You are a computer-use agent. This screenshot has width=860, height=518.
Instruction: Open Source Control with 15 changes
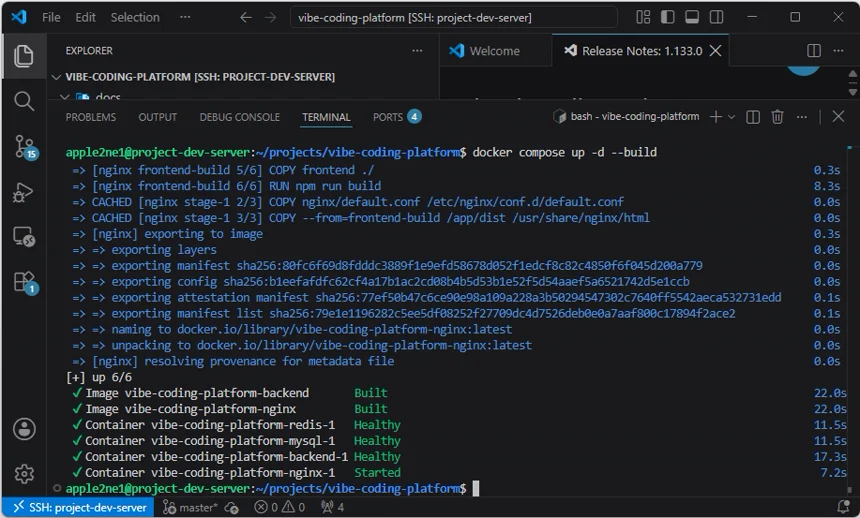pos(25,147)
